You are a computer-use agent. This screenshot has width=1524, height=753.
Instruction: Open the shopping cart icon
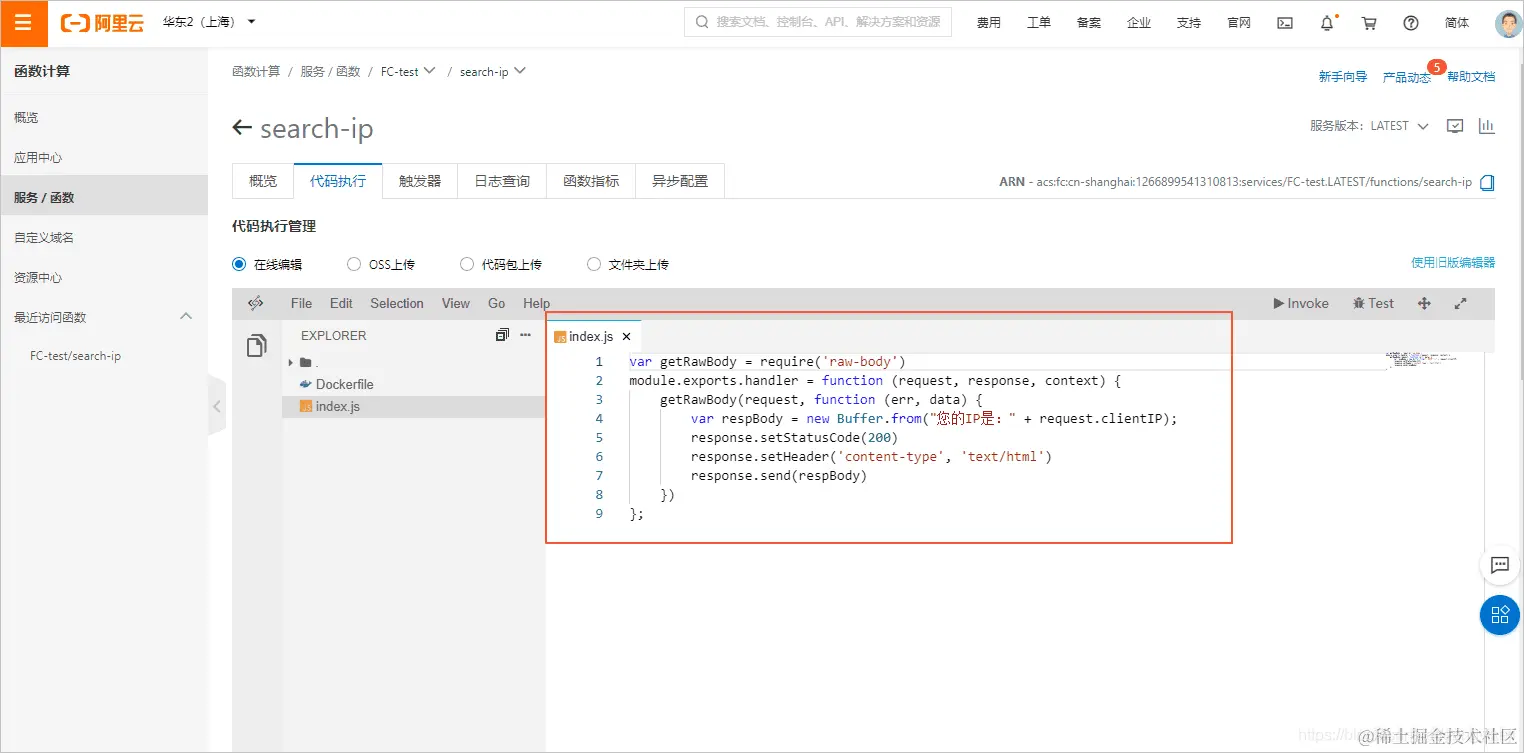click(x=1369, y=22)
